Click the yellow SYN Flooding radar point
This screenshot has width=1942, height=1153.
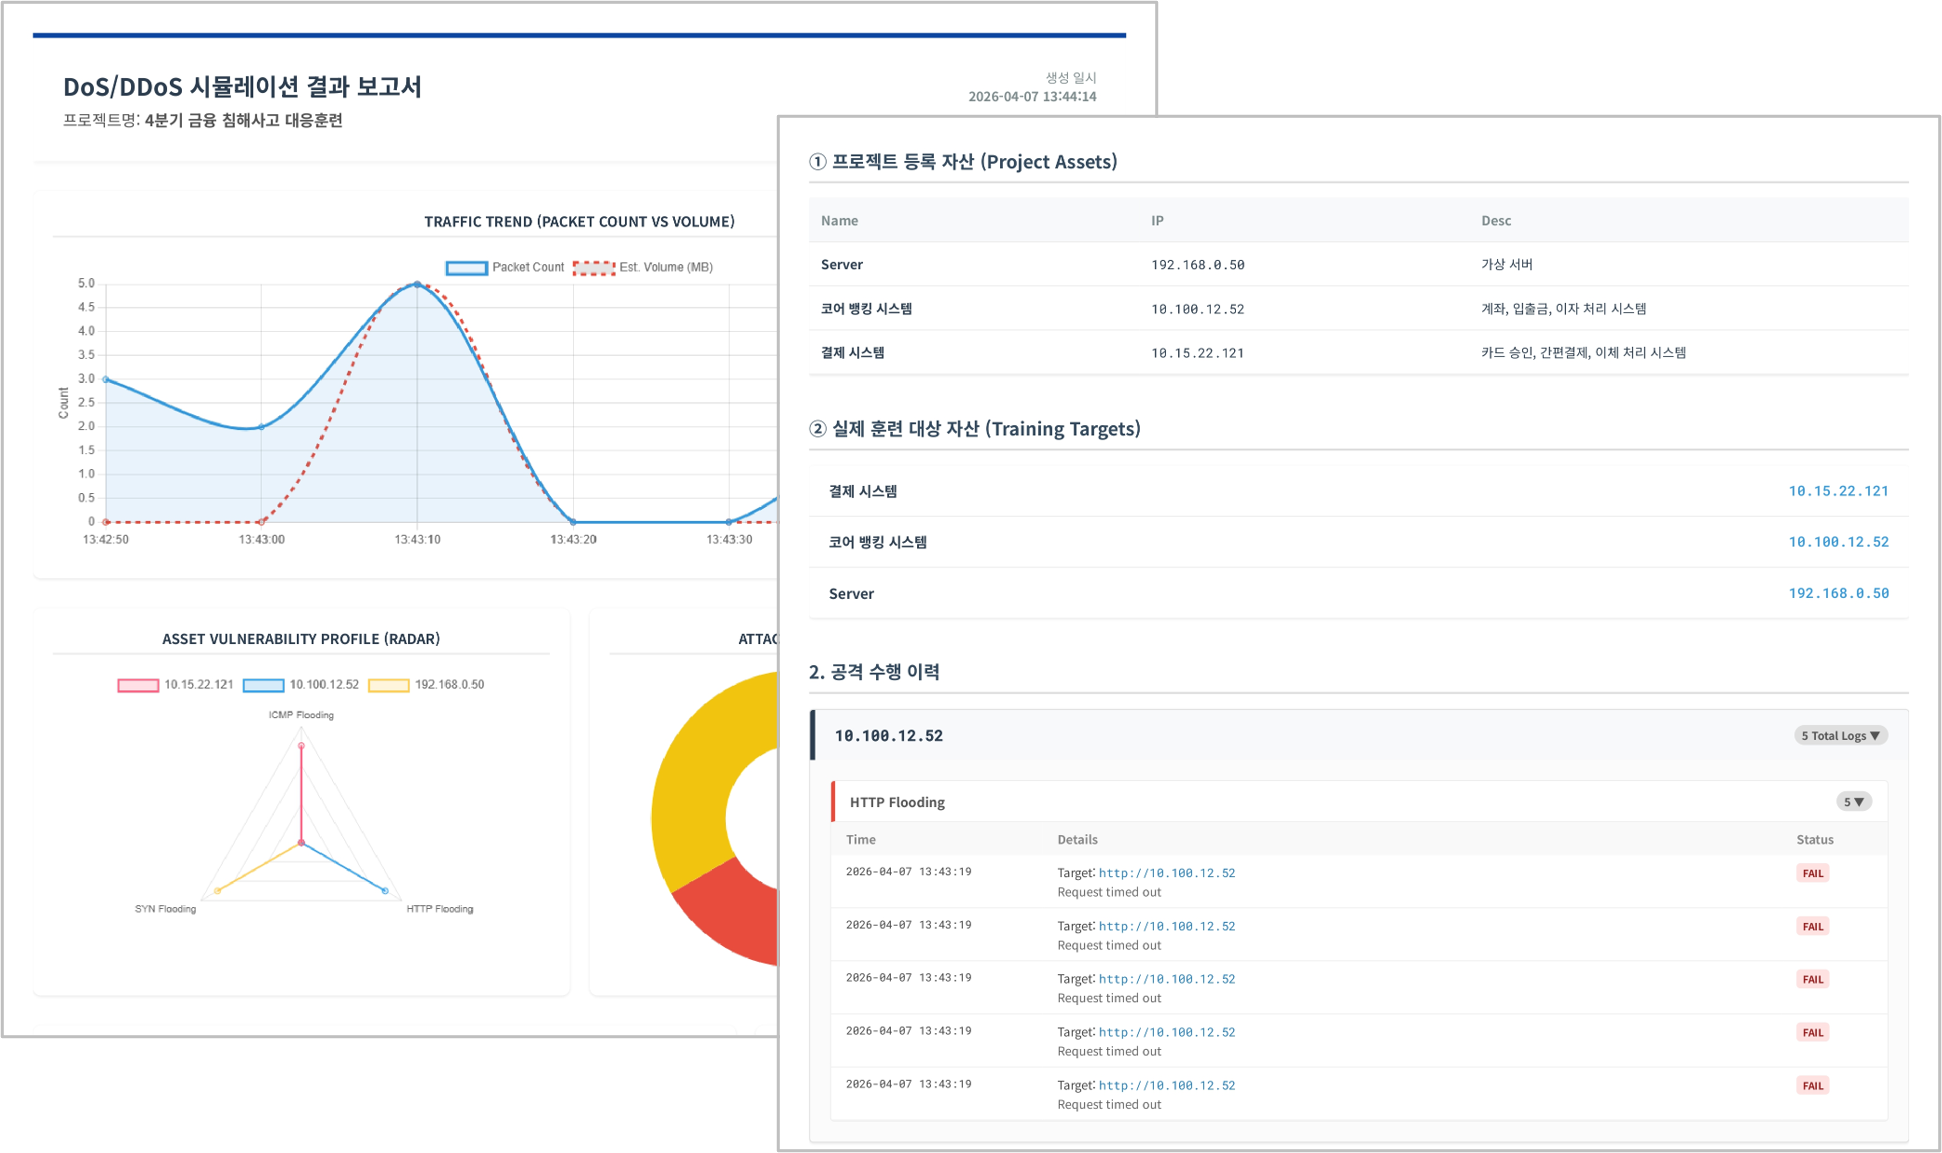[217, 890]
